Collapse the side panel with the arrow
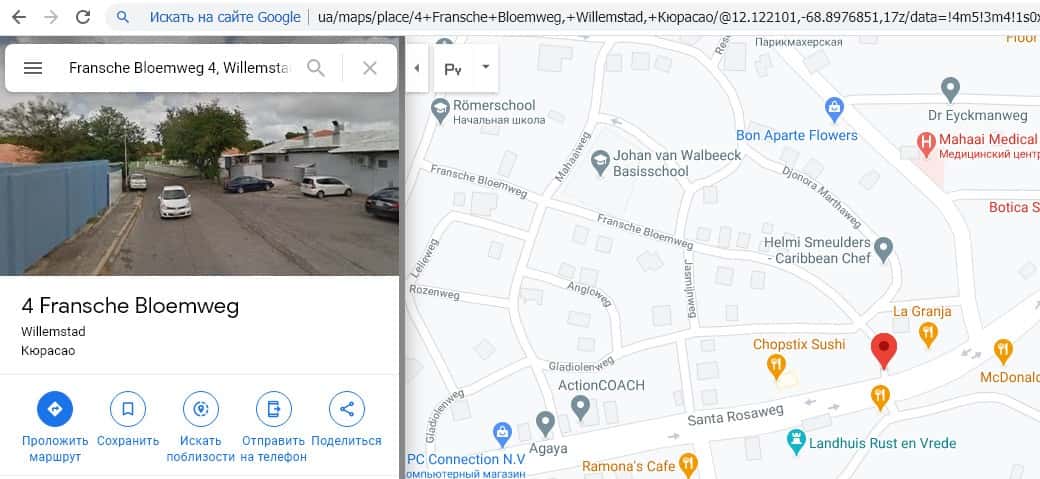Viewport: 1040px width, 479px height. (417, 68)
